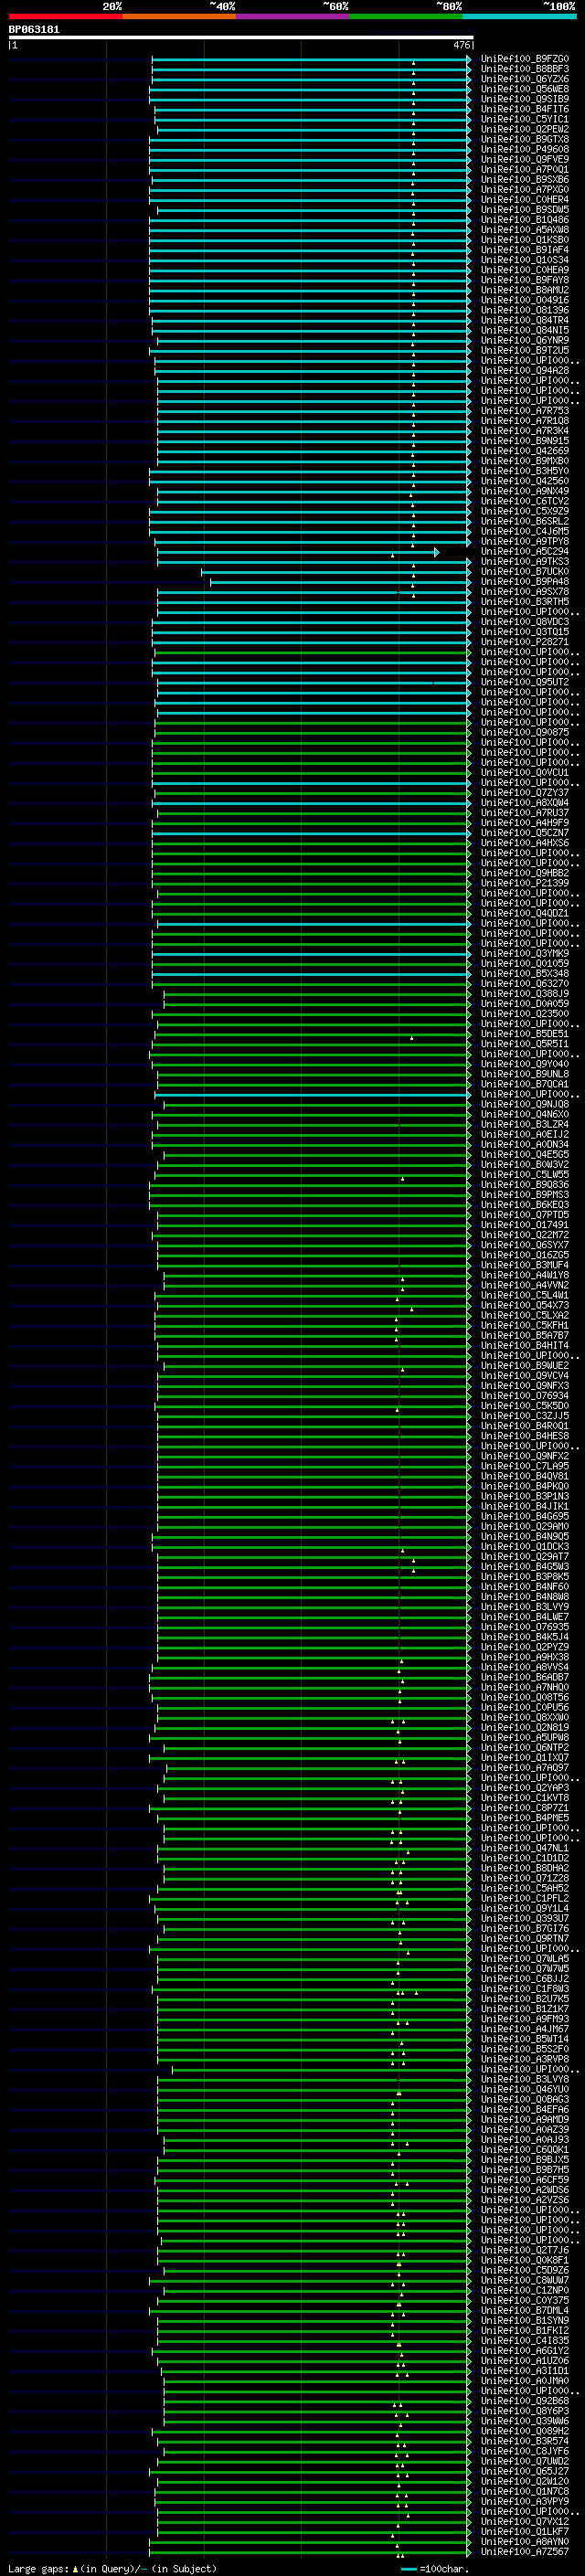Select the UniRef100_B7UCK0 label
This screenshot has width=585, height=2576.
coord(524,572)
